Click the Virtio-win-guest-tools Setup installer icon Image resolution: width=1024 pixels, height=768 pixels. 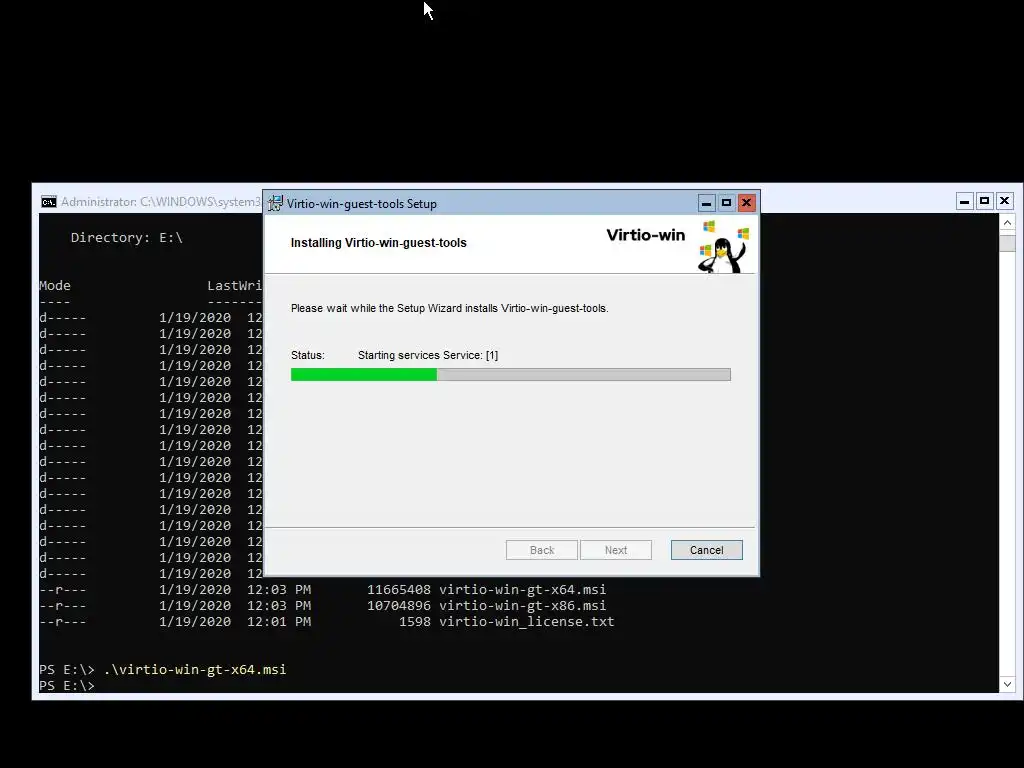click(x=275, y=203)
